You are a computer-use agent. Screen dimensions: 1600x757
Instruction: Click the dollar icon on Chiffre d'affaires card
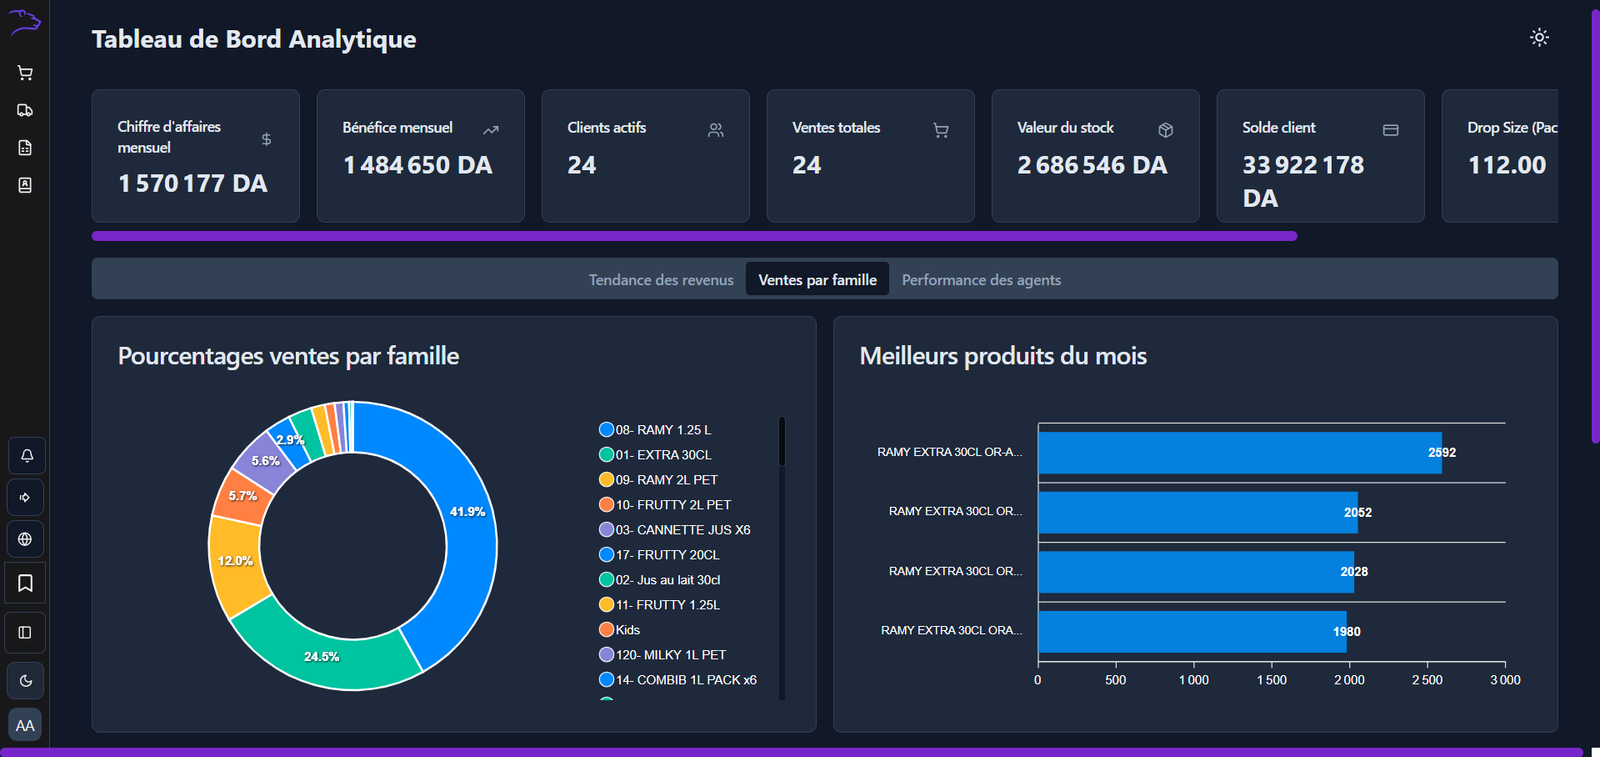pyautogui.click(x=266, y=139)
